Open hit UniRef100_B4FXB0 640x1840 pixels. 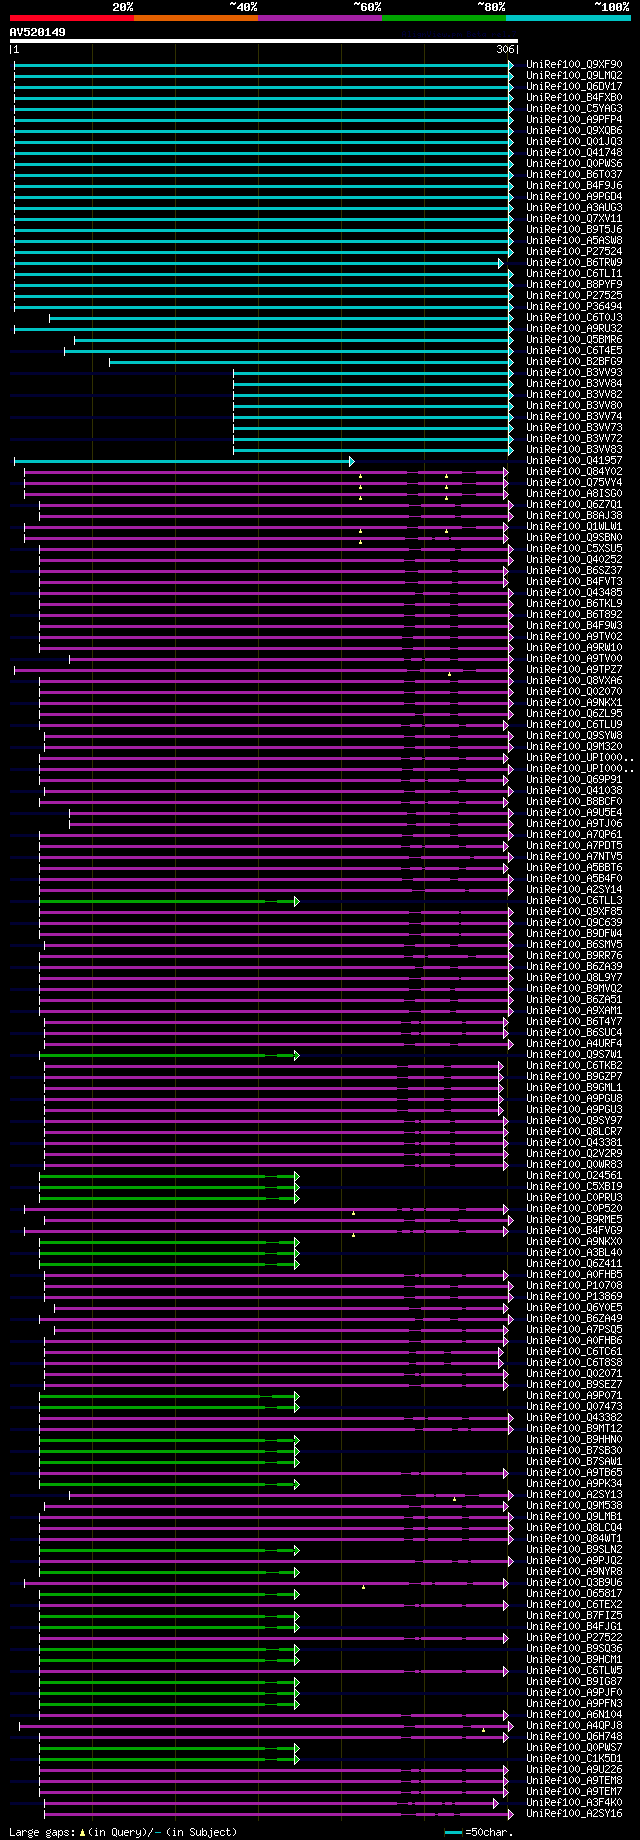pos(574,97)
